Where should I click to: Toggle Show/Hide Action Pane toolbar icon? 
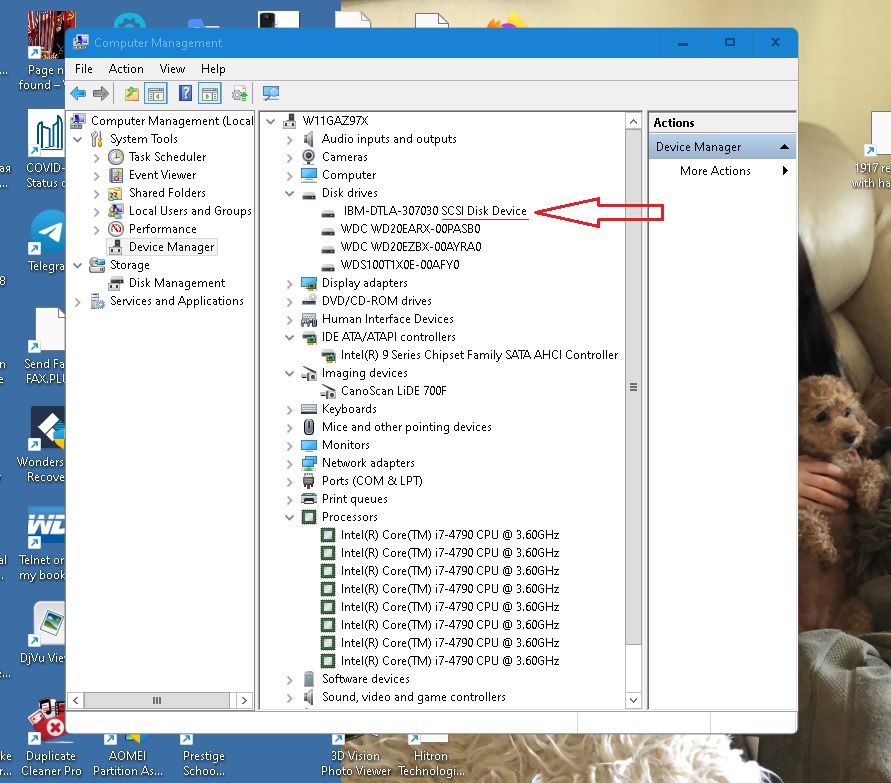pos(210,93)
